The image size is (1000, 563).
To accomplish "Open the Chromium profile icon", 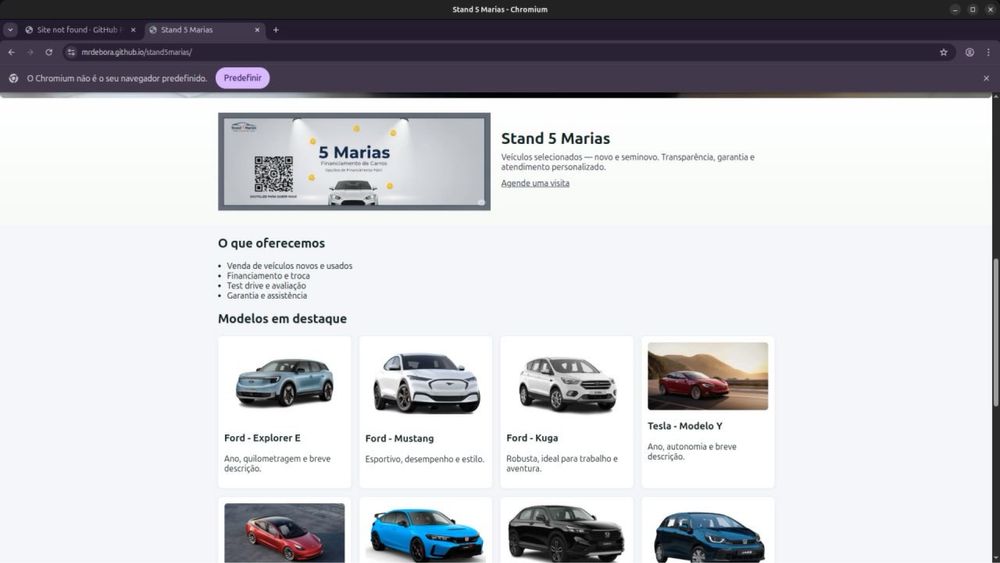I will click(969, 52).
